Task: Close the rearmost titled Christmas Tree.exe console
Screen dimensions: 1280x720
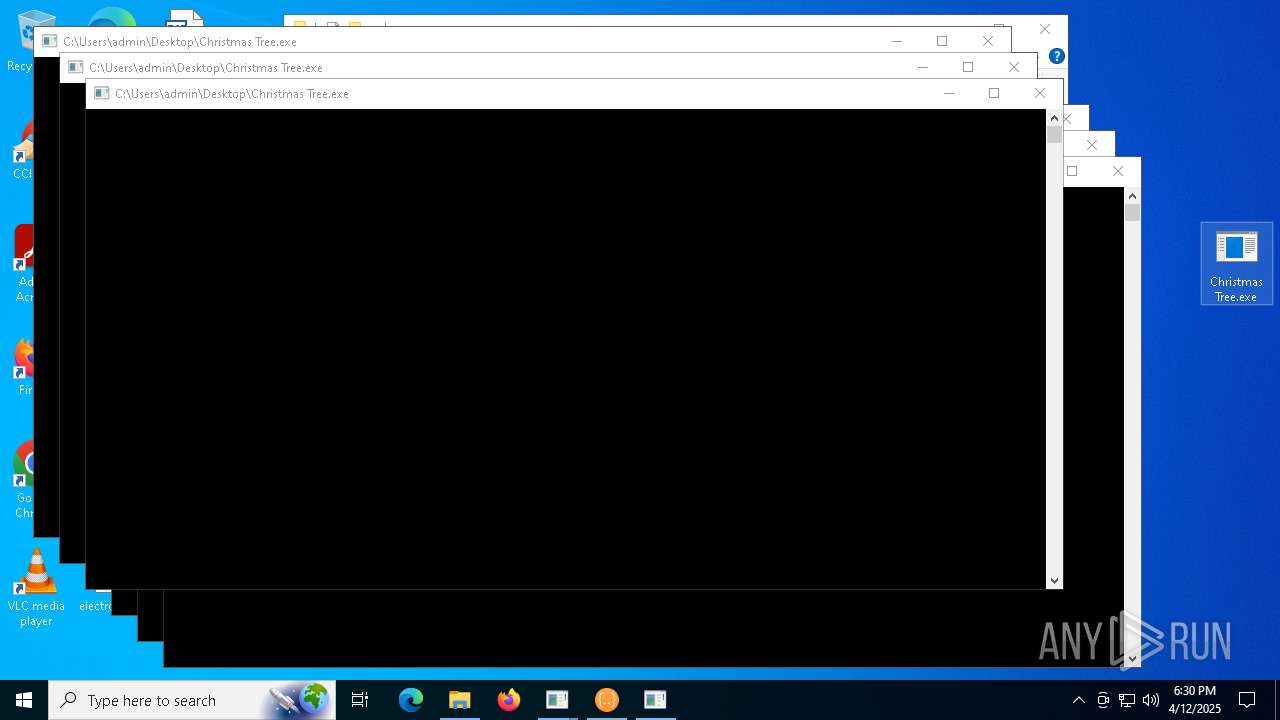Action: point(988,41)
